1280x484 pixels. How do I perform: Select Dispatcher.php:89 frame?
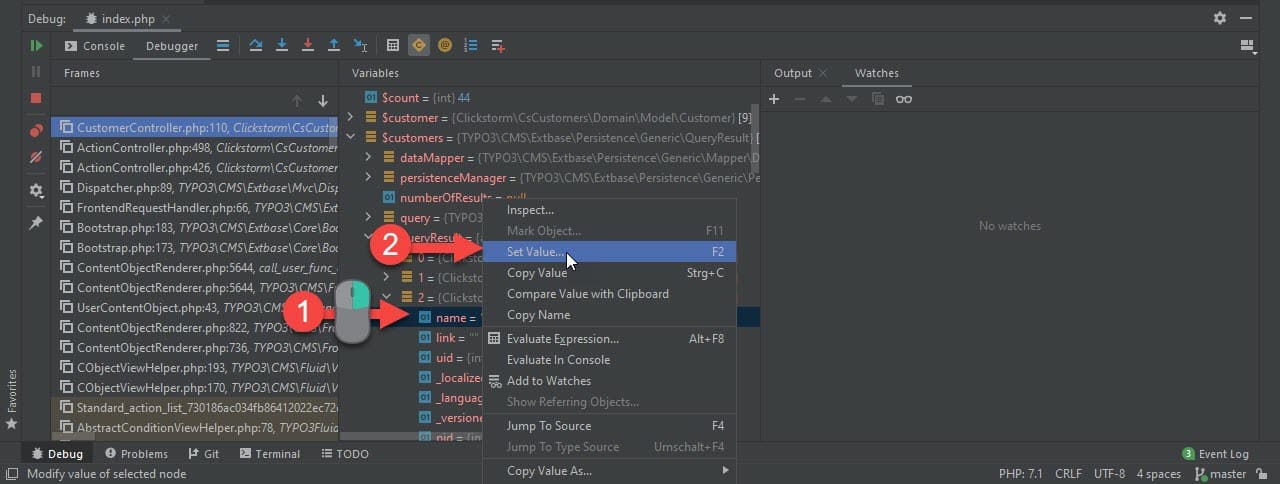tap(195, 187)
